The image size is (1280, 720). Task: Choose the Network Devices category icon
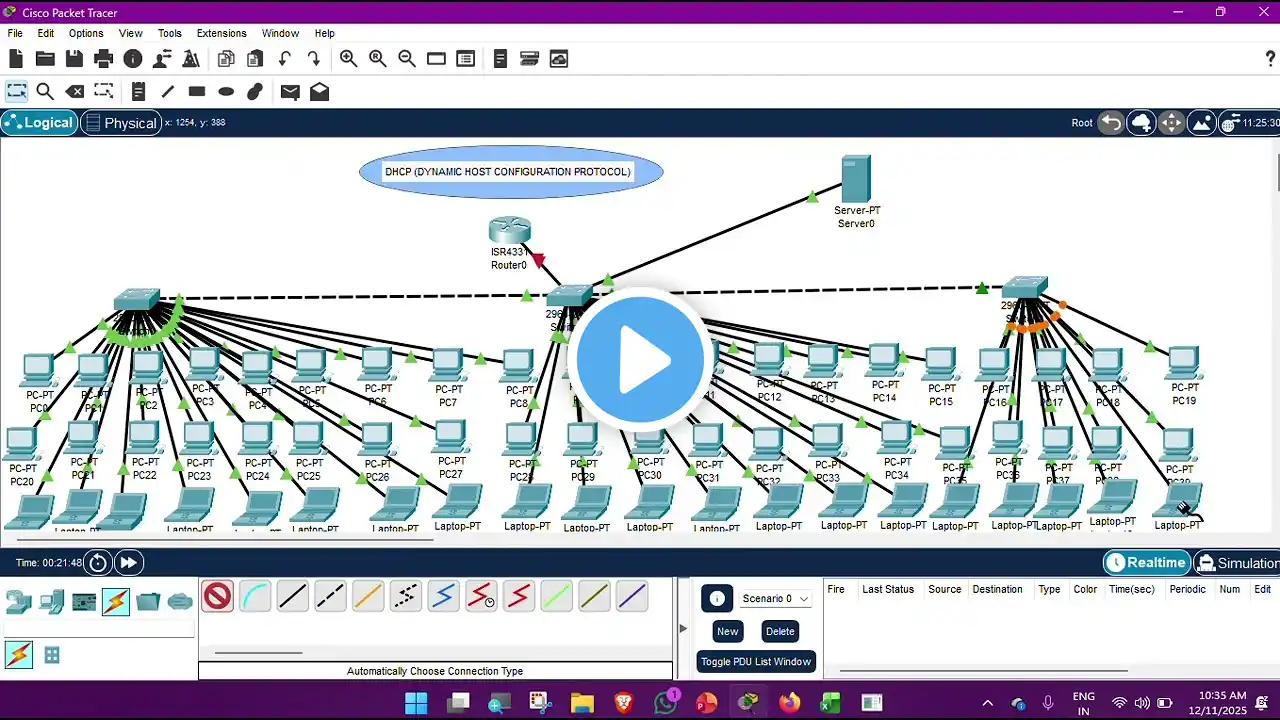(x=18, y=602)
